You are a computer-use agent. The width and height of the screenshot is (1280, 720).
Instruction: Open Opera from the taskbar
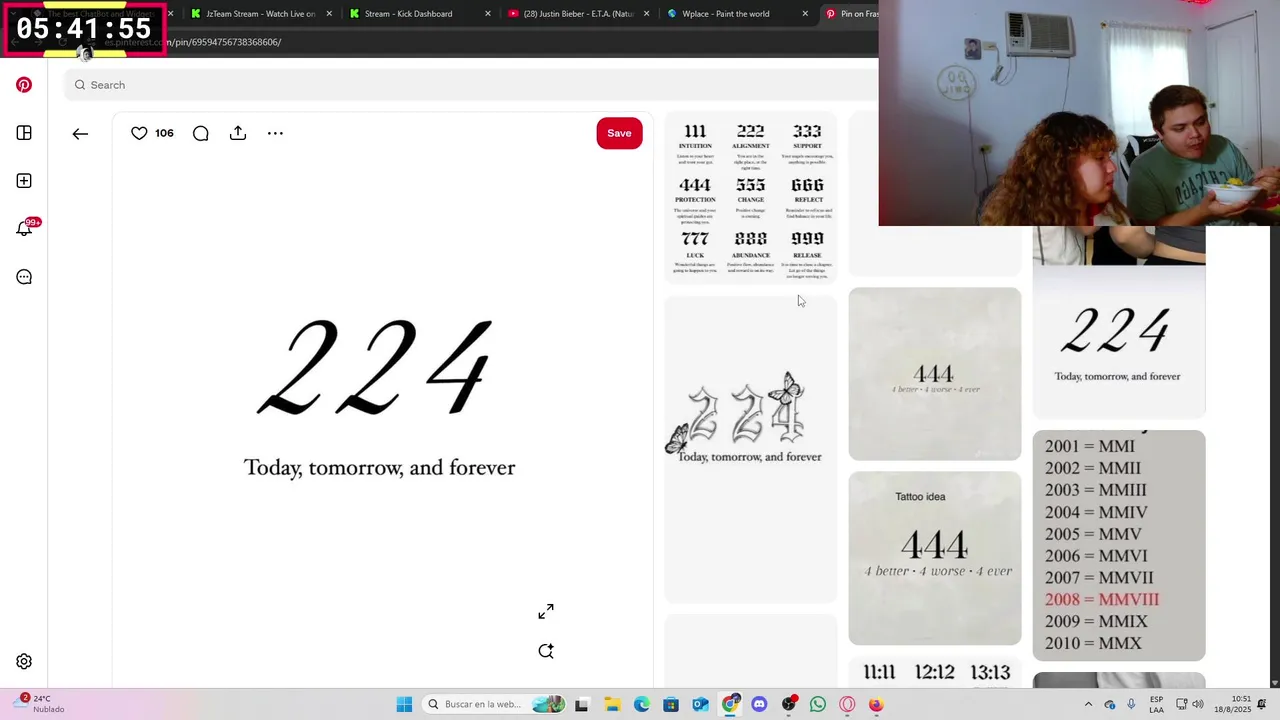(x=847, y=704)
